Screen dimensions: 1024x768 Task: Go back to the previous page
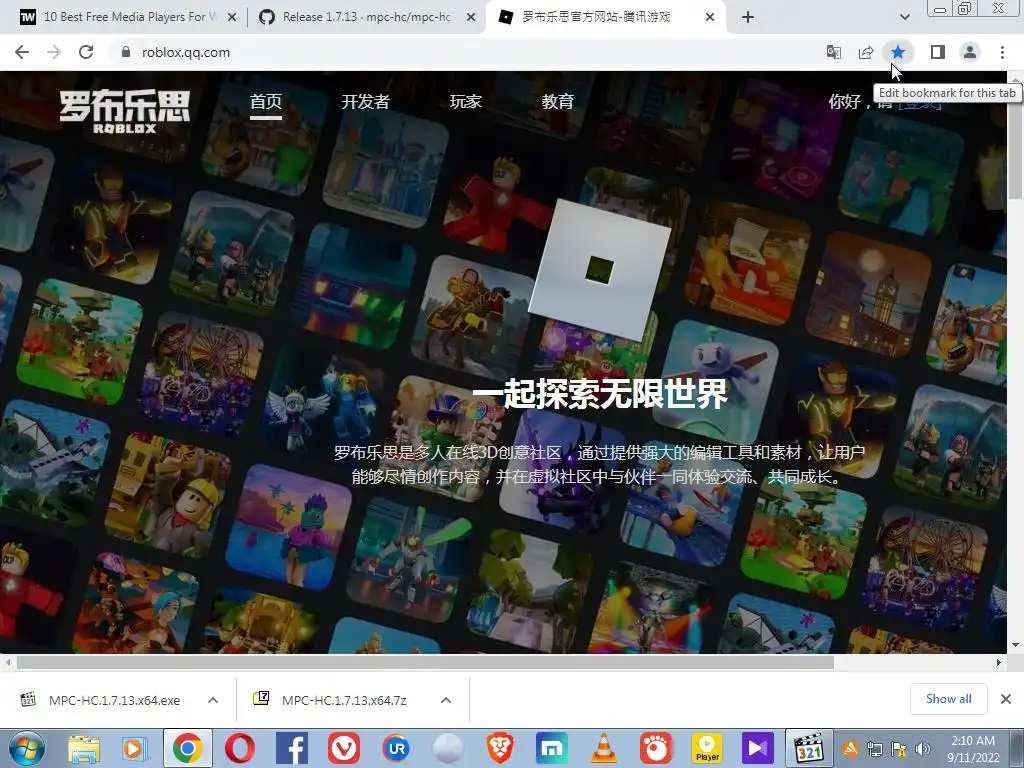pos(22,52)
